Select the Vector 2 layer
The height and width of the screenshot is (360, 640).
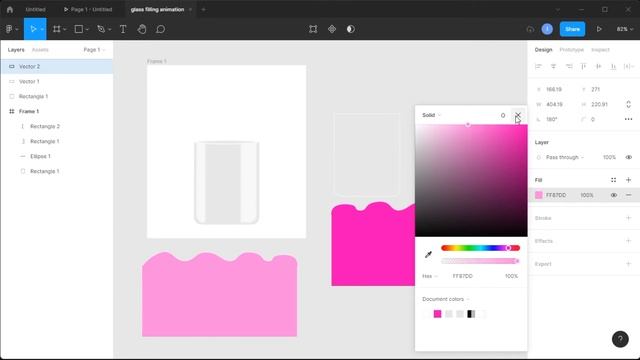pyautogui.click(x=57, y=67)
